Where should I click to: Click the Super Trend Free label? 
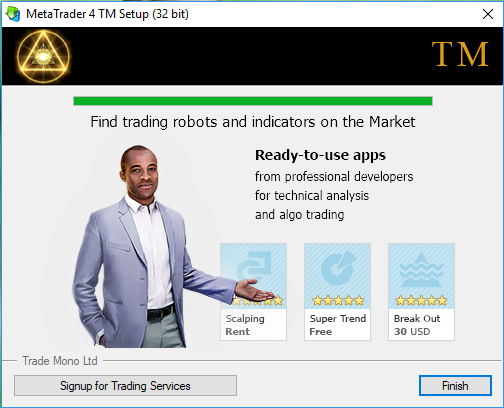(338, 325)
